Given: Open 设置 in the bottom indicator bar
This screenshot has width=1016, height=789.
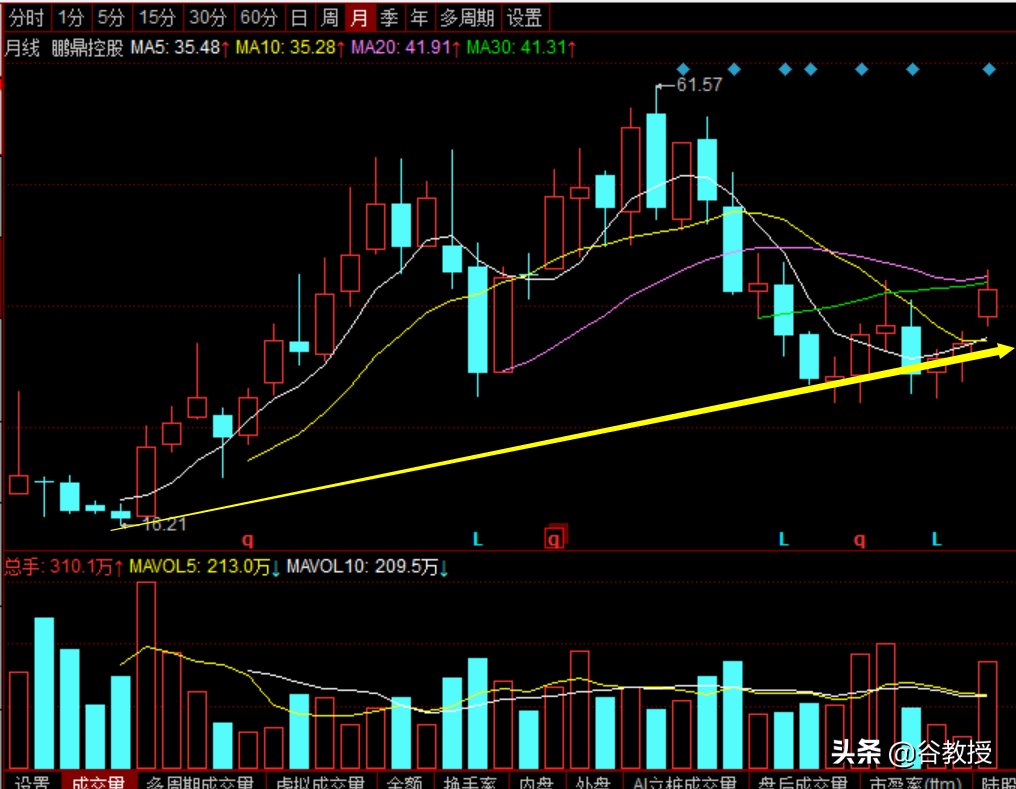Looking at the screenshot, I should [32, 781].
